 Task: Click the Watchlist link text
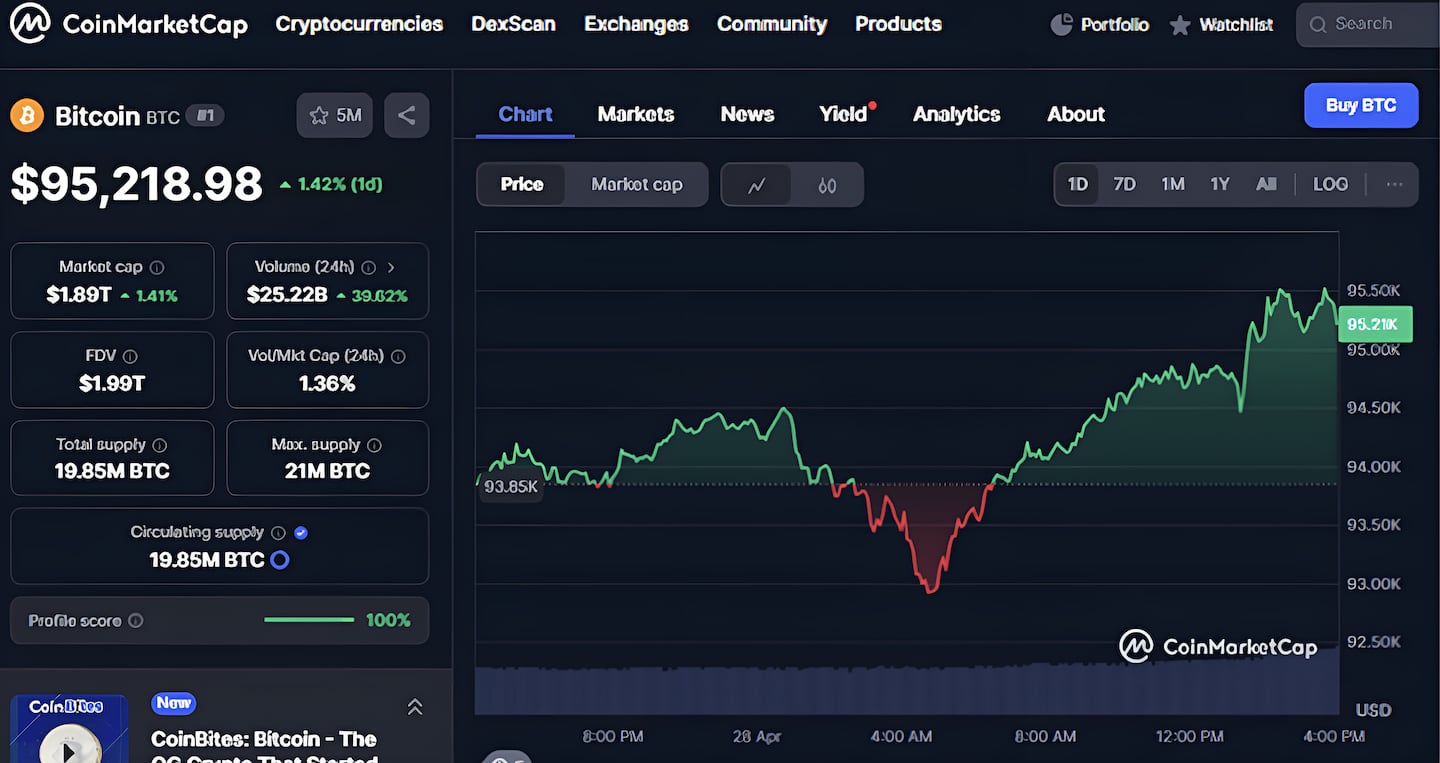coord(1236,25)
